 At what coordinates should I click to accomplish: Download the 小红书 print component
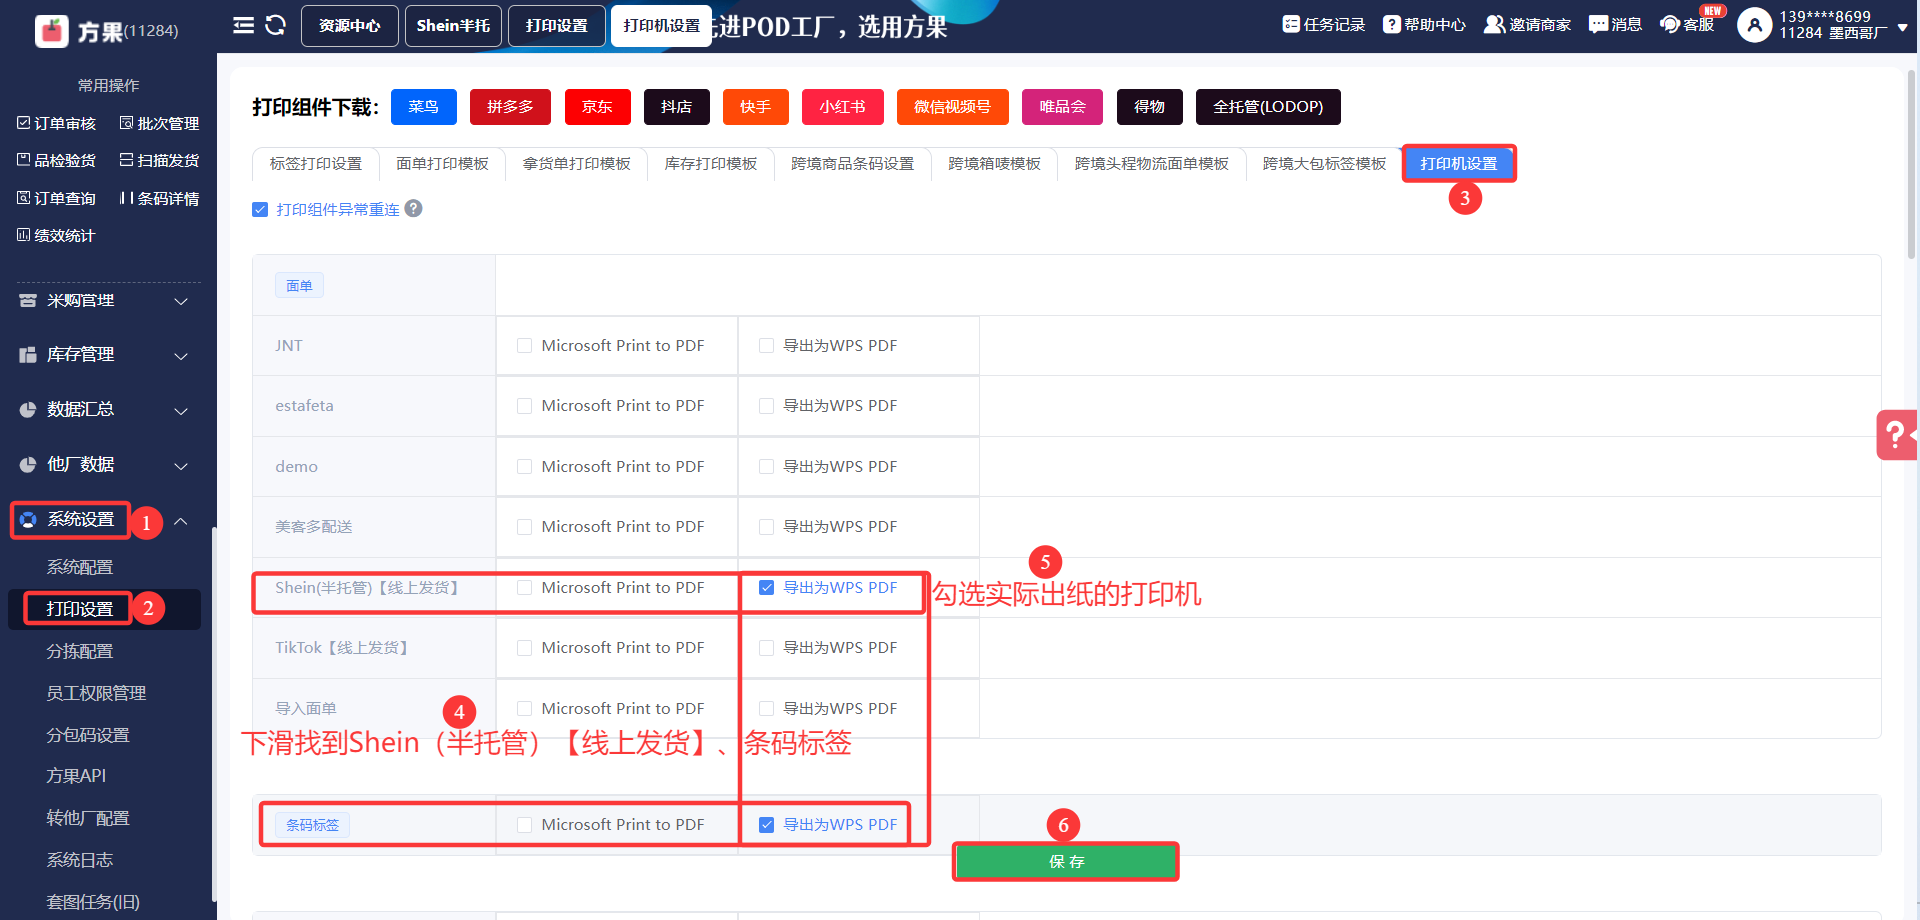[x=843, y=107]
